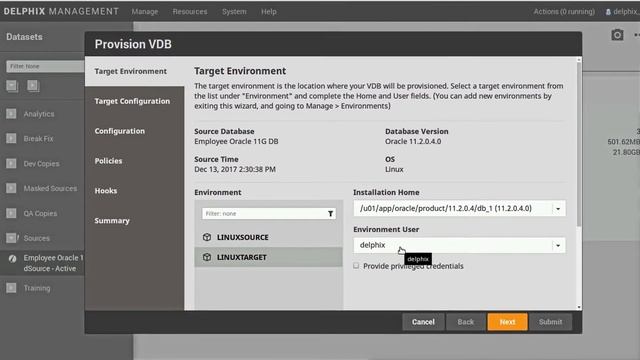Viewport: 640px width, 360px height.
Task: Click the Cancel button
Action: [423, 322]
